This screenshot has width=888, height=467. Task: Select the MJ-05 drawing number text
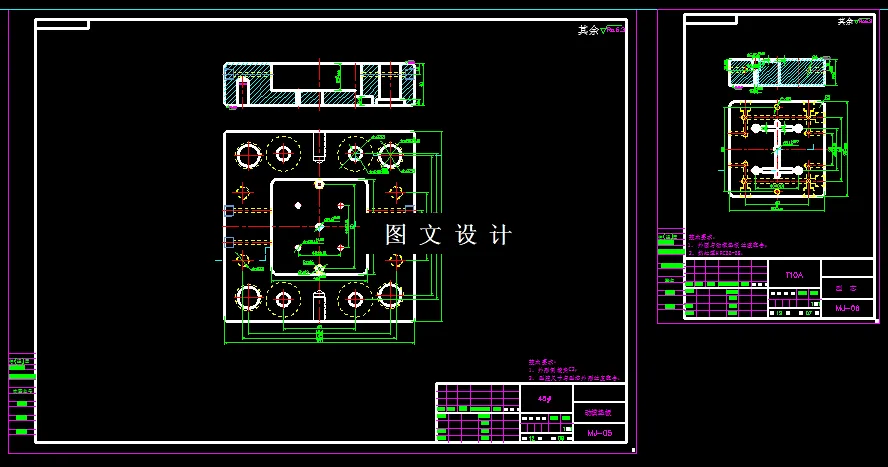point(599,433)
